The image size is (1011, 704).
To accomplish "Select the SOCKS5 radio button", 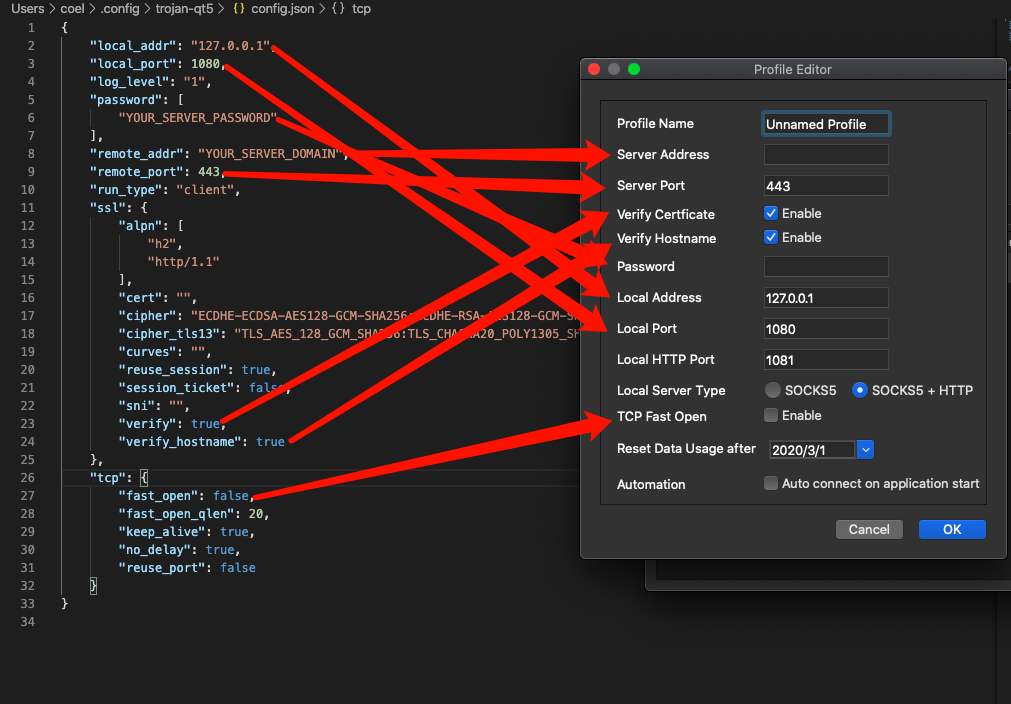I will pyautogui.click(x=772, y=390).
